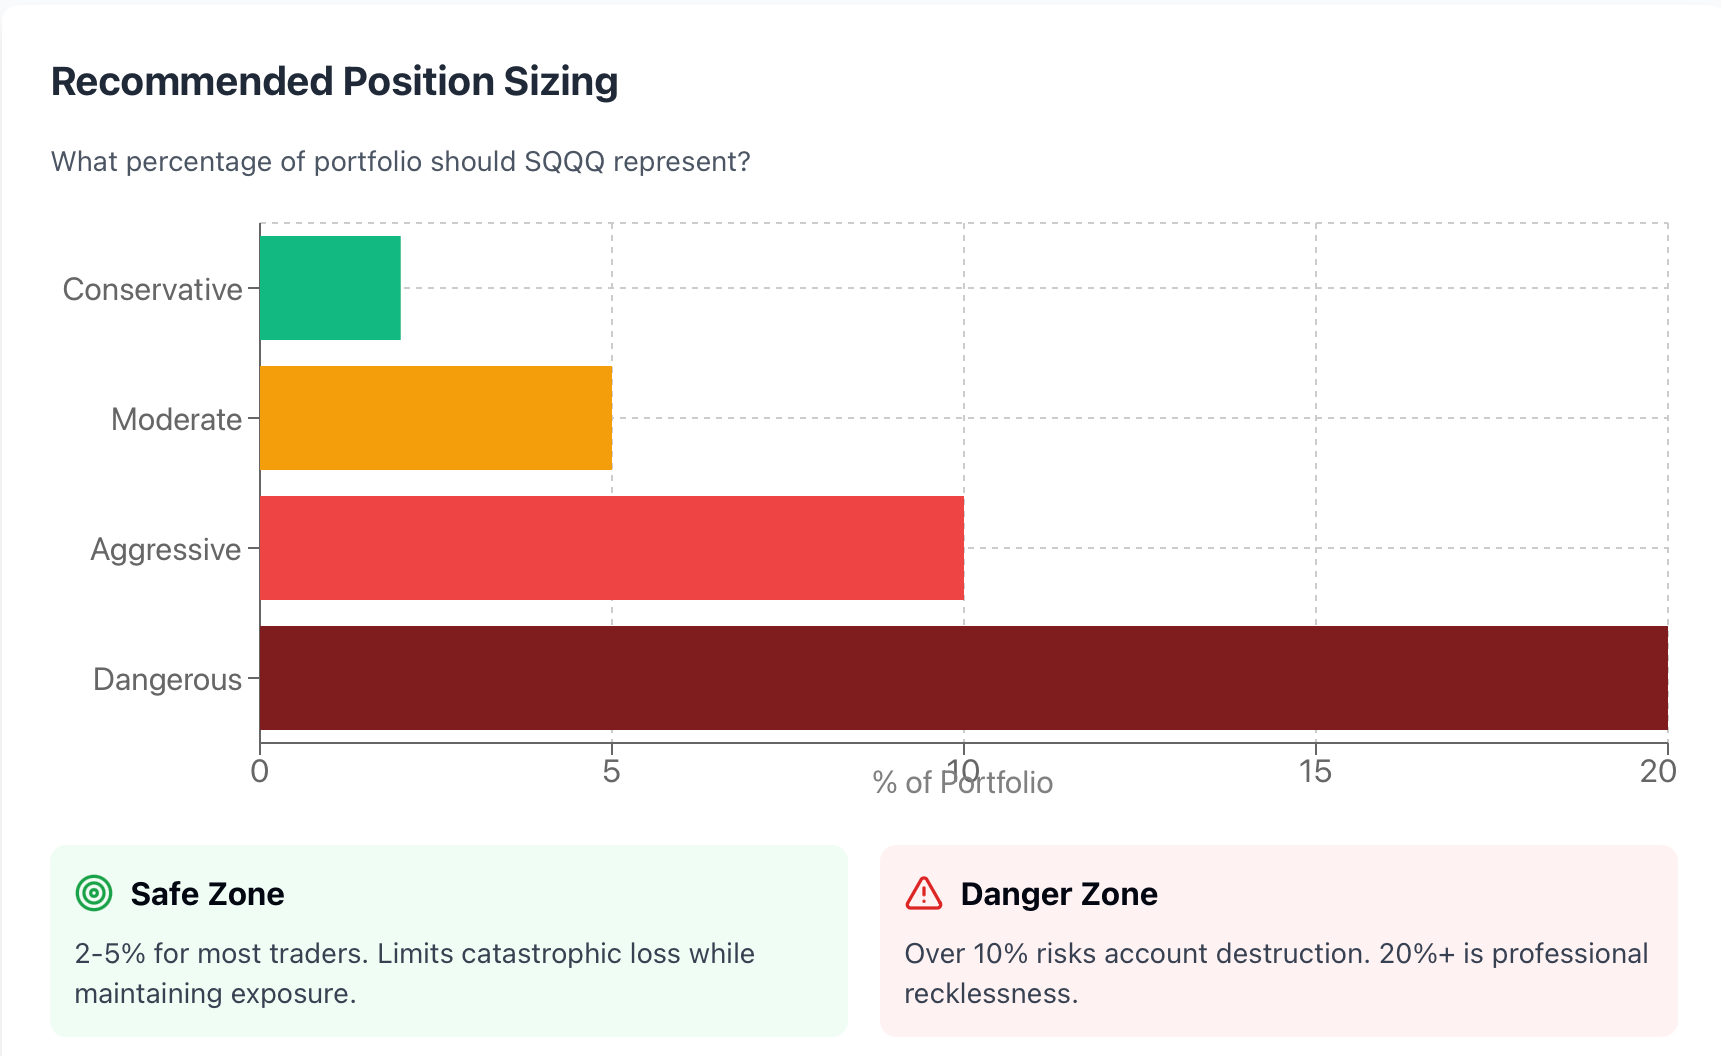Select the dark red Dangerous bar
This screenshot has height=1056, width=1721.
963,678
